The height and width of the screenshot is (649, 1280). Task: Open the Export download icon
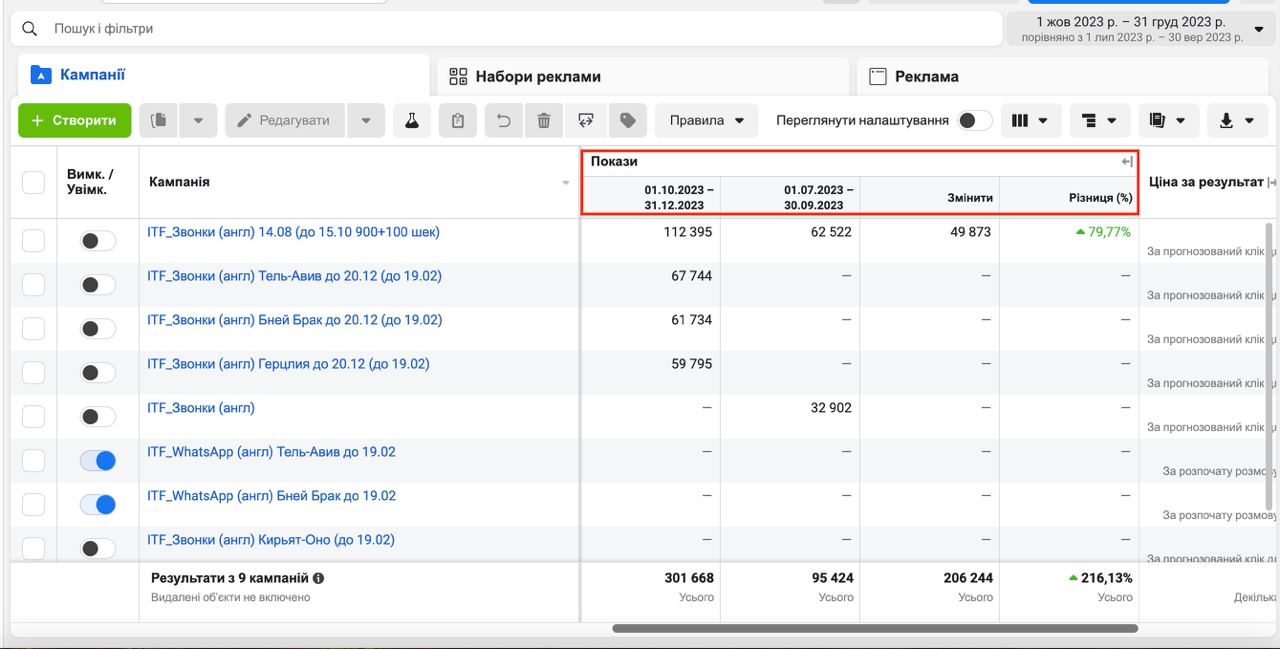pos(1237,120)
